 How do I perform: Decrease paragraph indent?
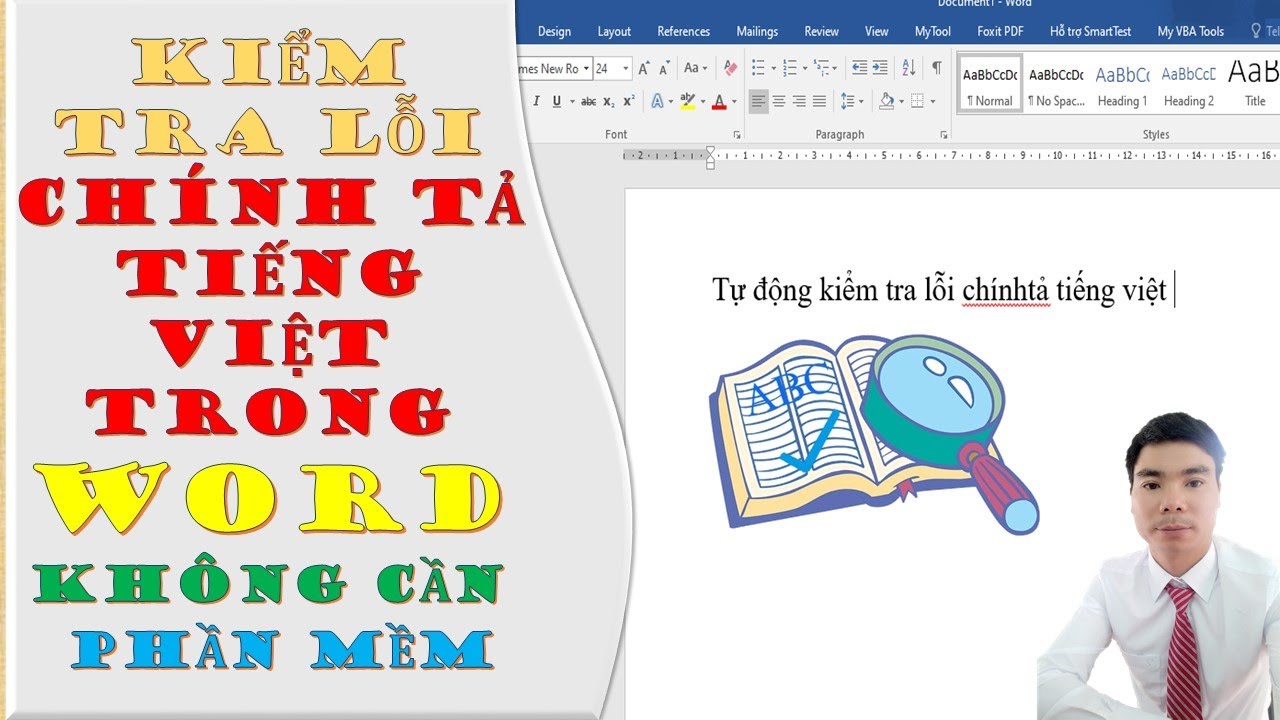tap(859, 68)
